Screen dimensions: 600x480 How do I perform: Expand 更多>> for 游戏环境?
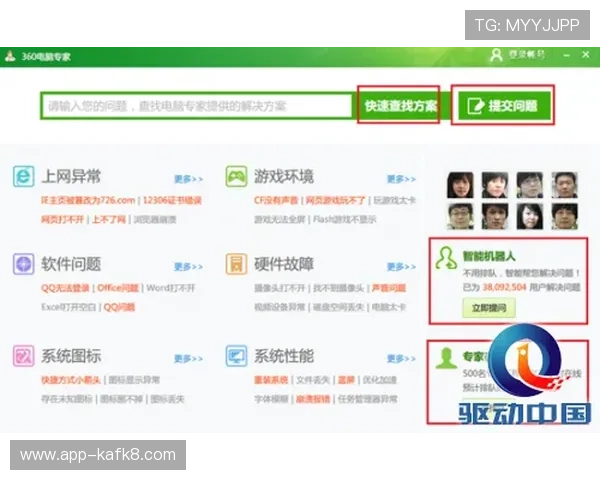(401, 179)
